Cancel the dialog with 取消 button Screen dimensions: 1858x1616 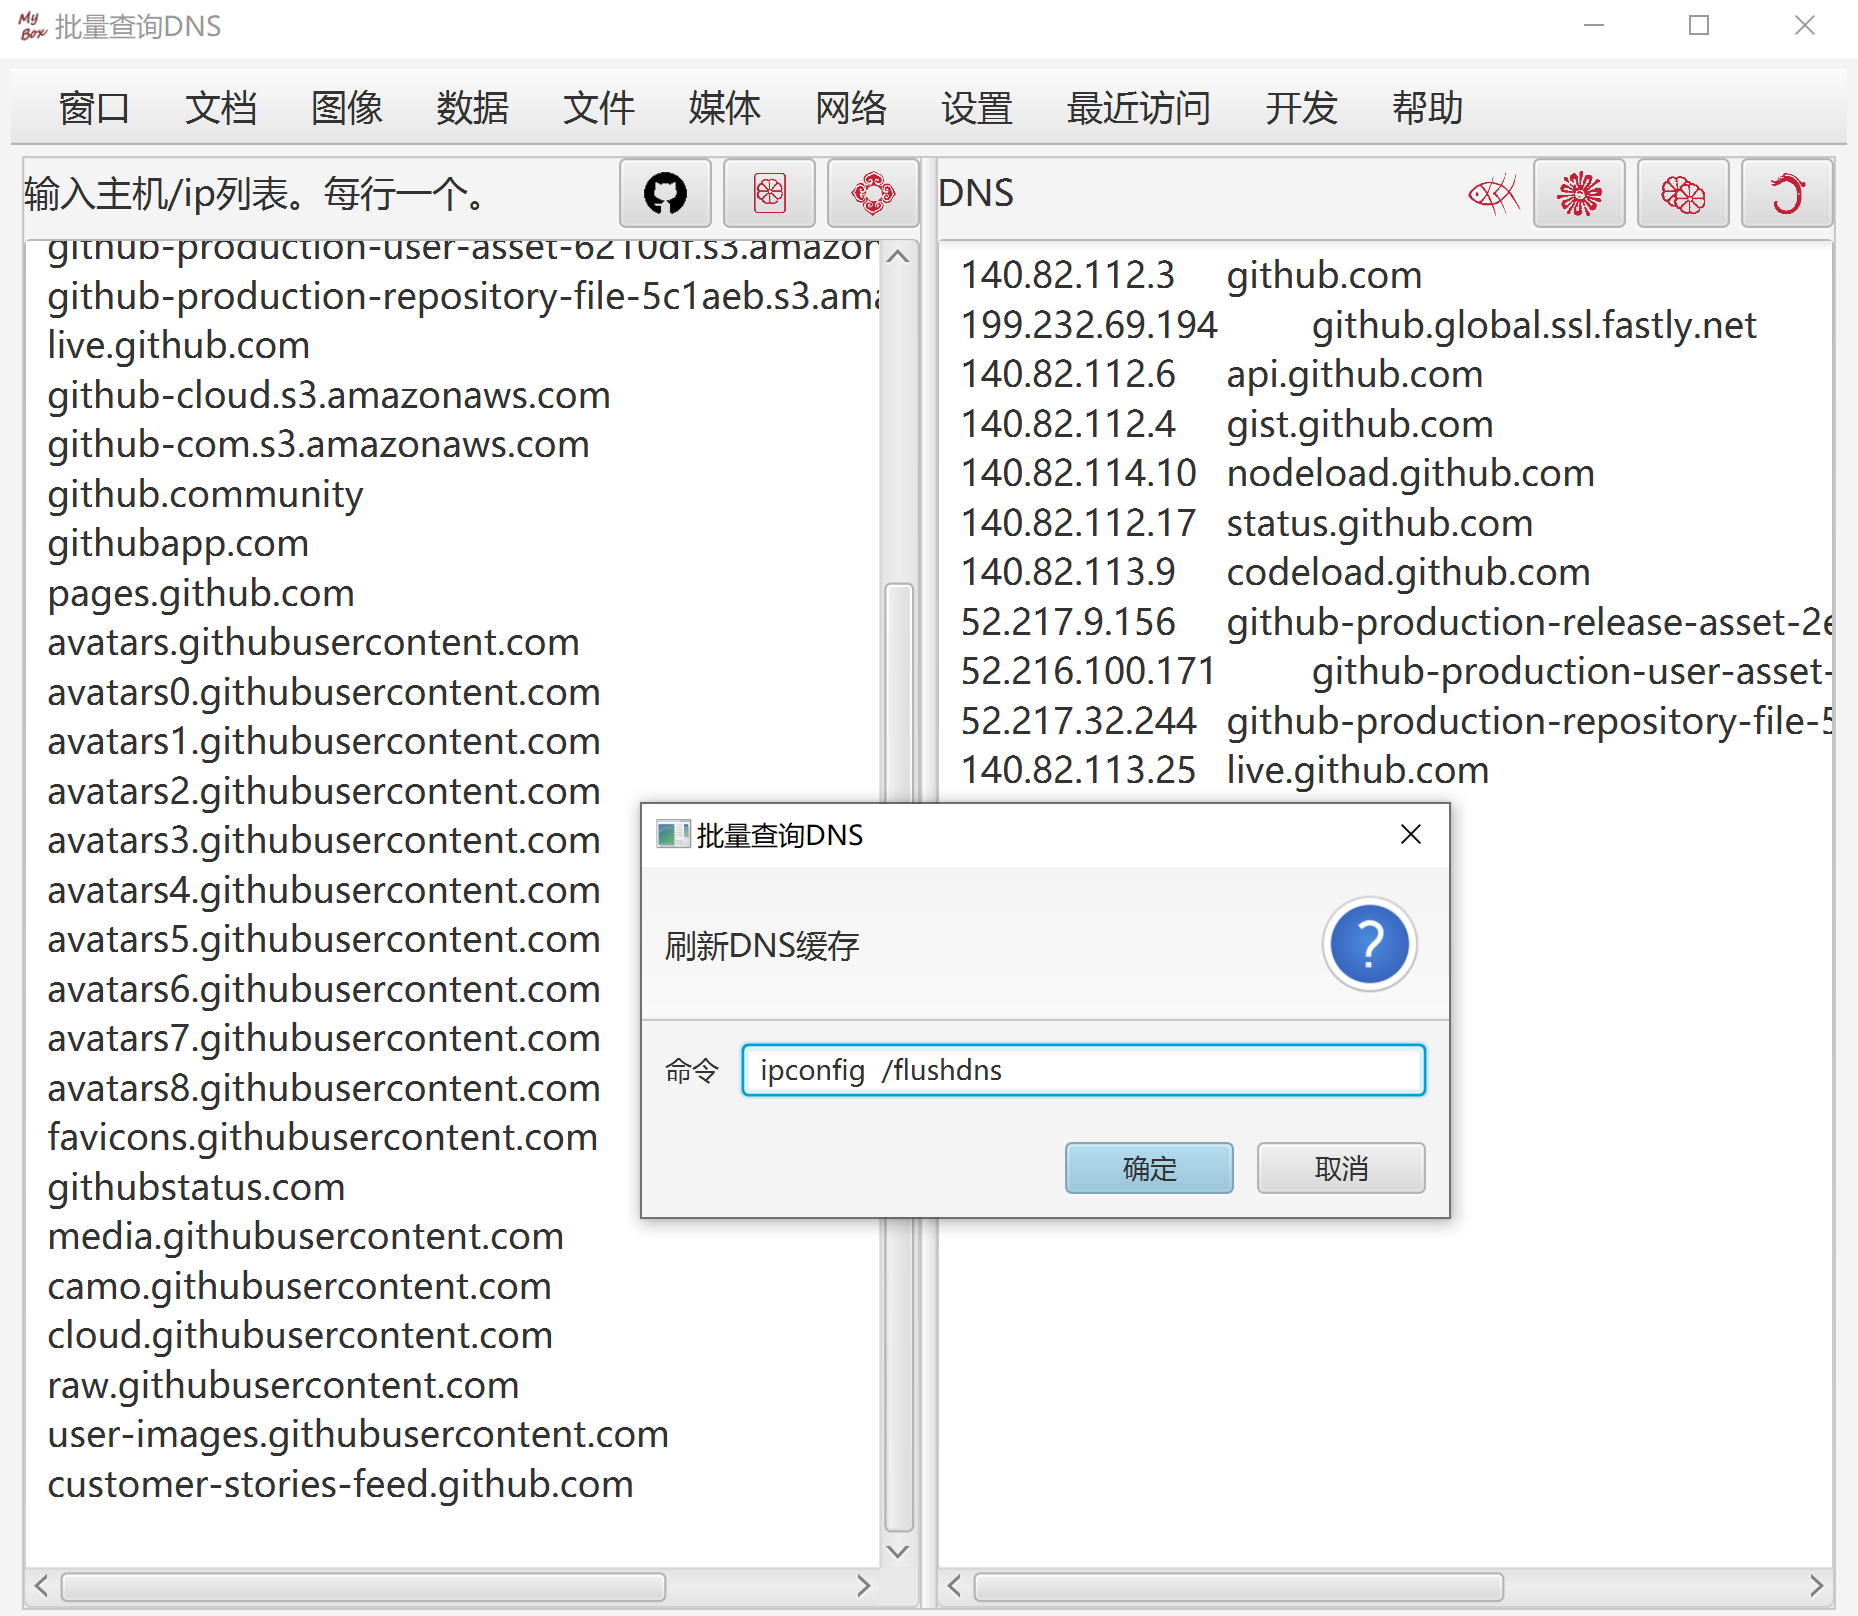(1341, 1168)
